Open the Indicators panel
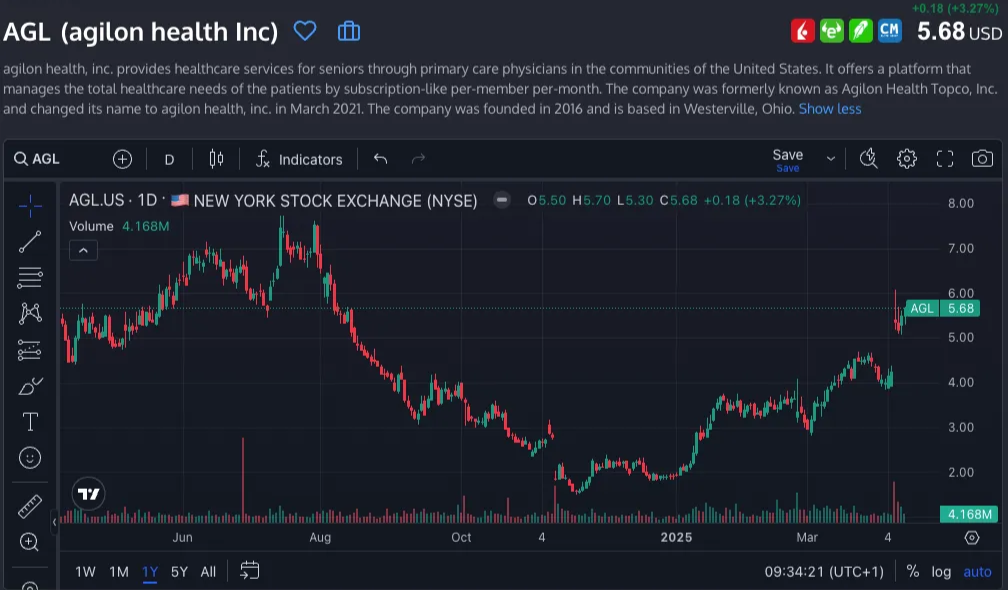Image resolution: width=1008 pixels, height=590 pixels. pos(299,159)
